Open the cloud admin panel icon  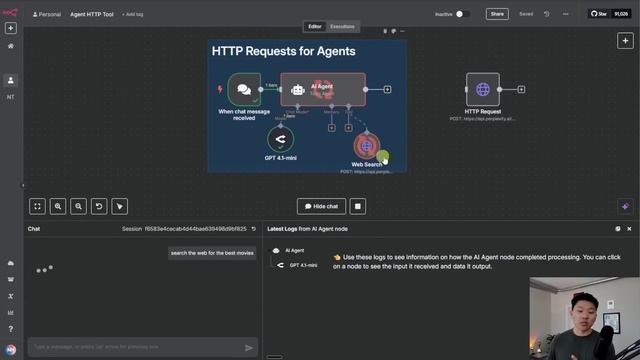11,263
